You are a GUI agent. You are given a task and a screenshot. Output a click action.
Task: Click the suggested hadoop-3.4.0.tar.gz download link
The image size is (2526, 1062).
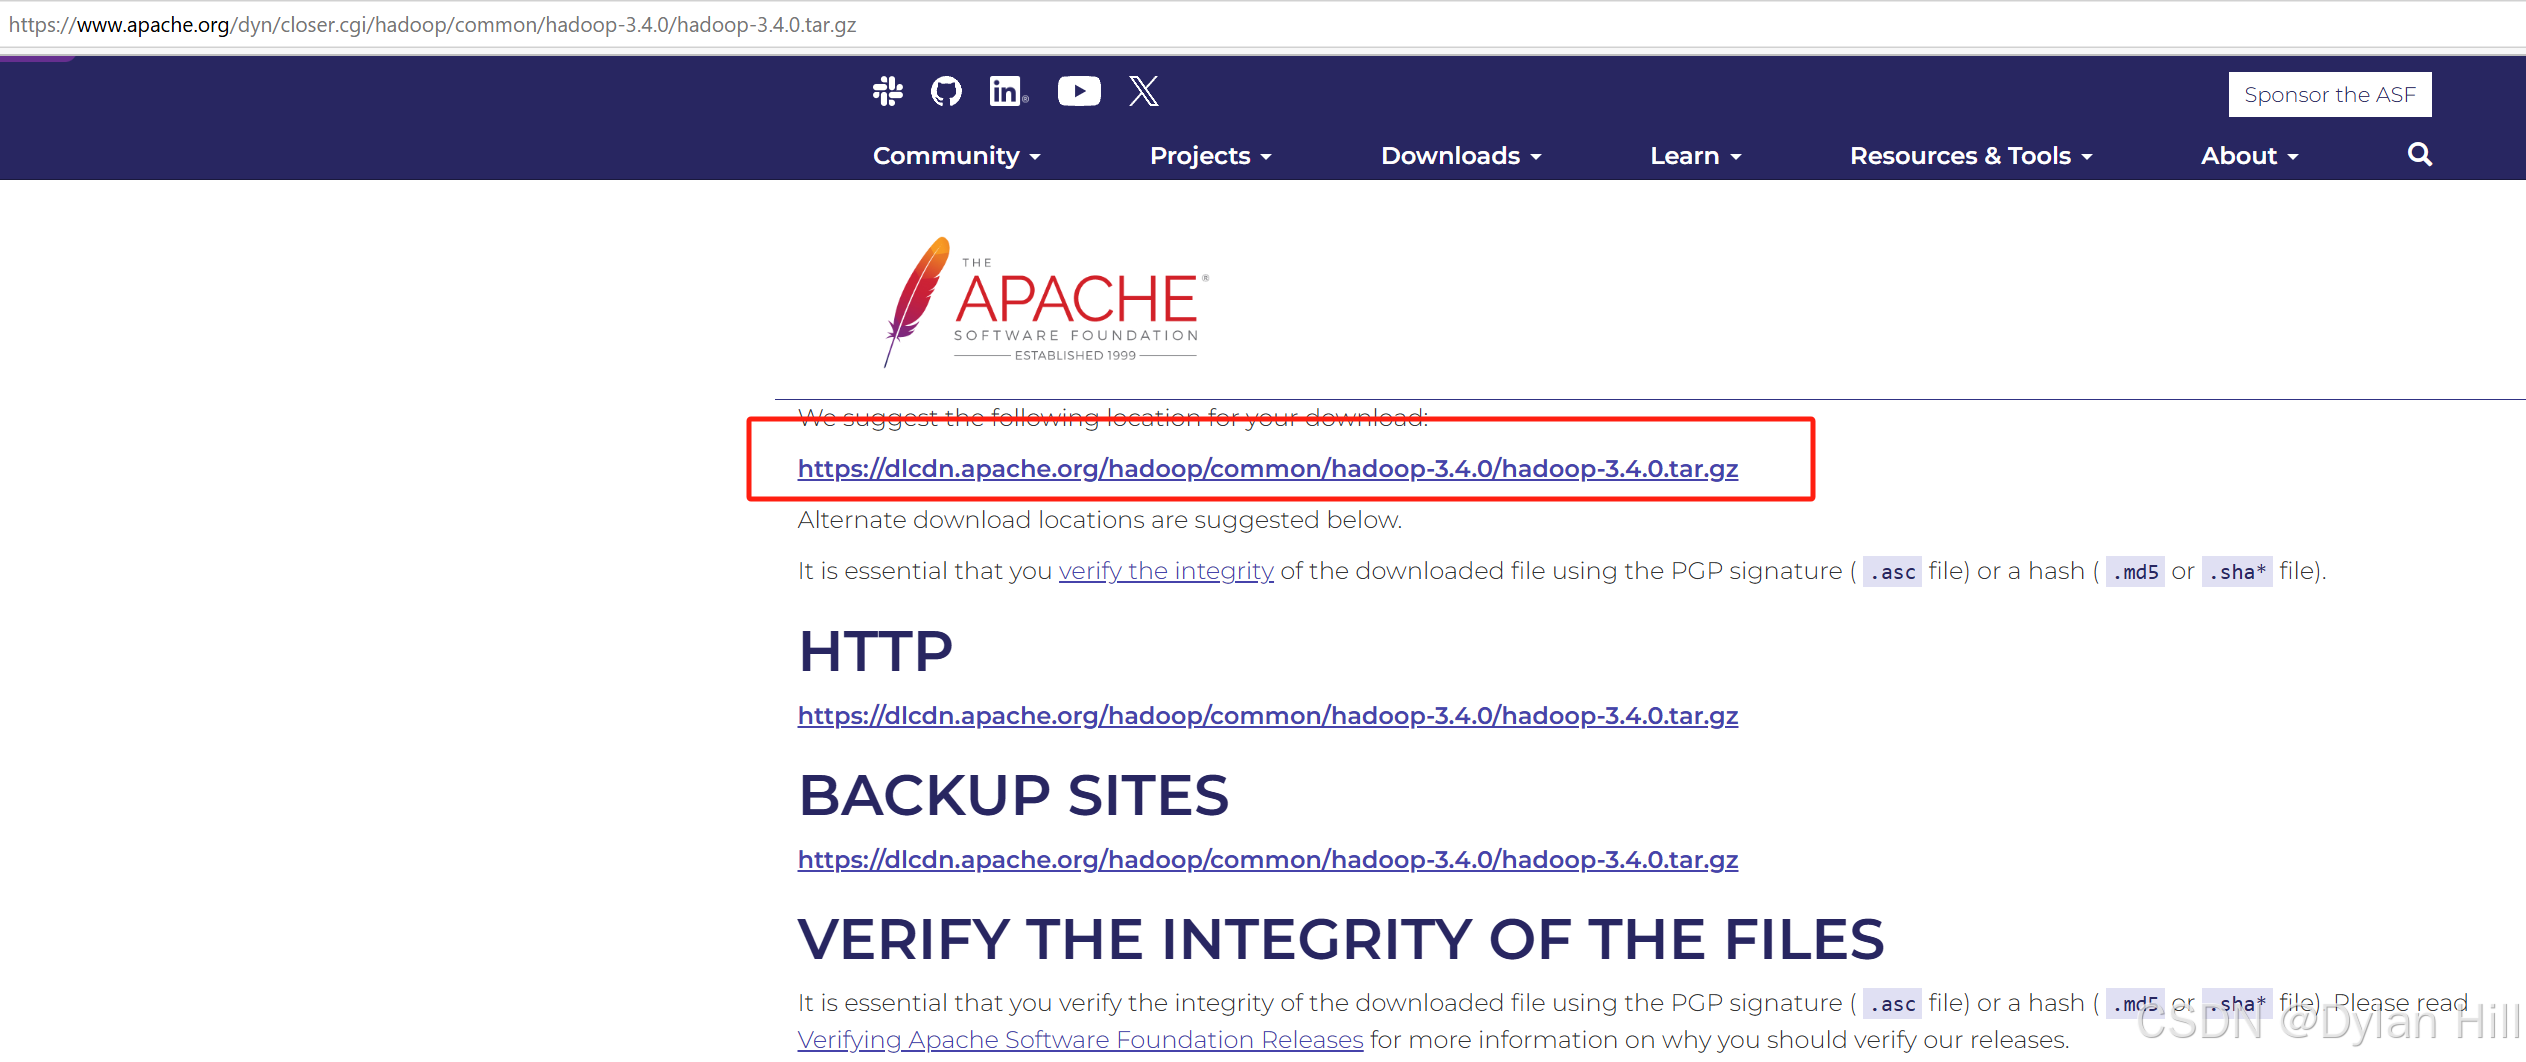pos(1267,469)
